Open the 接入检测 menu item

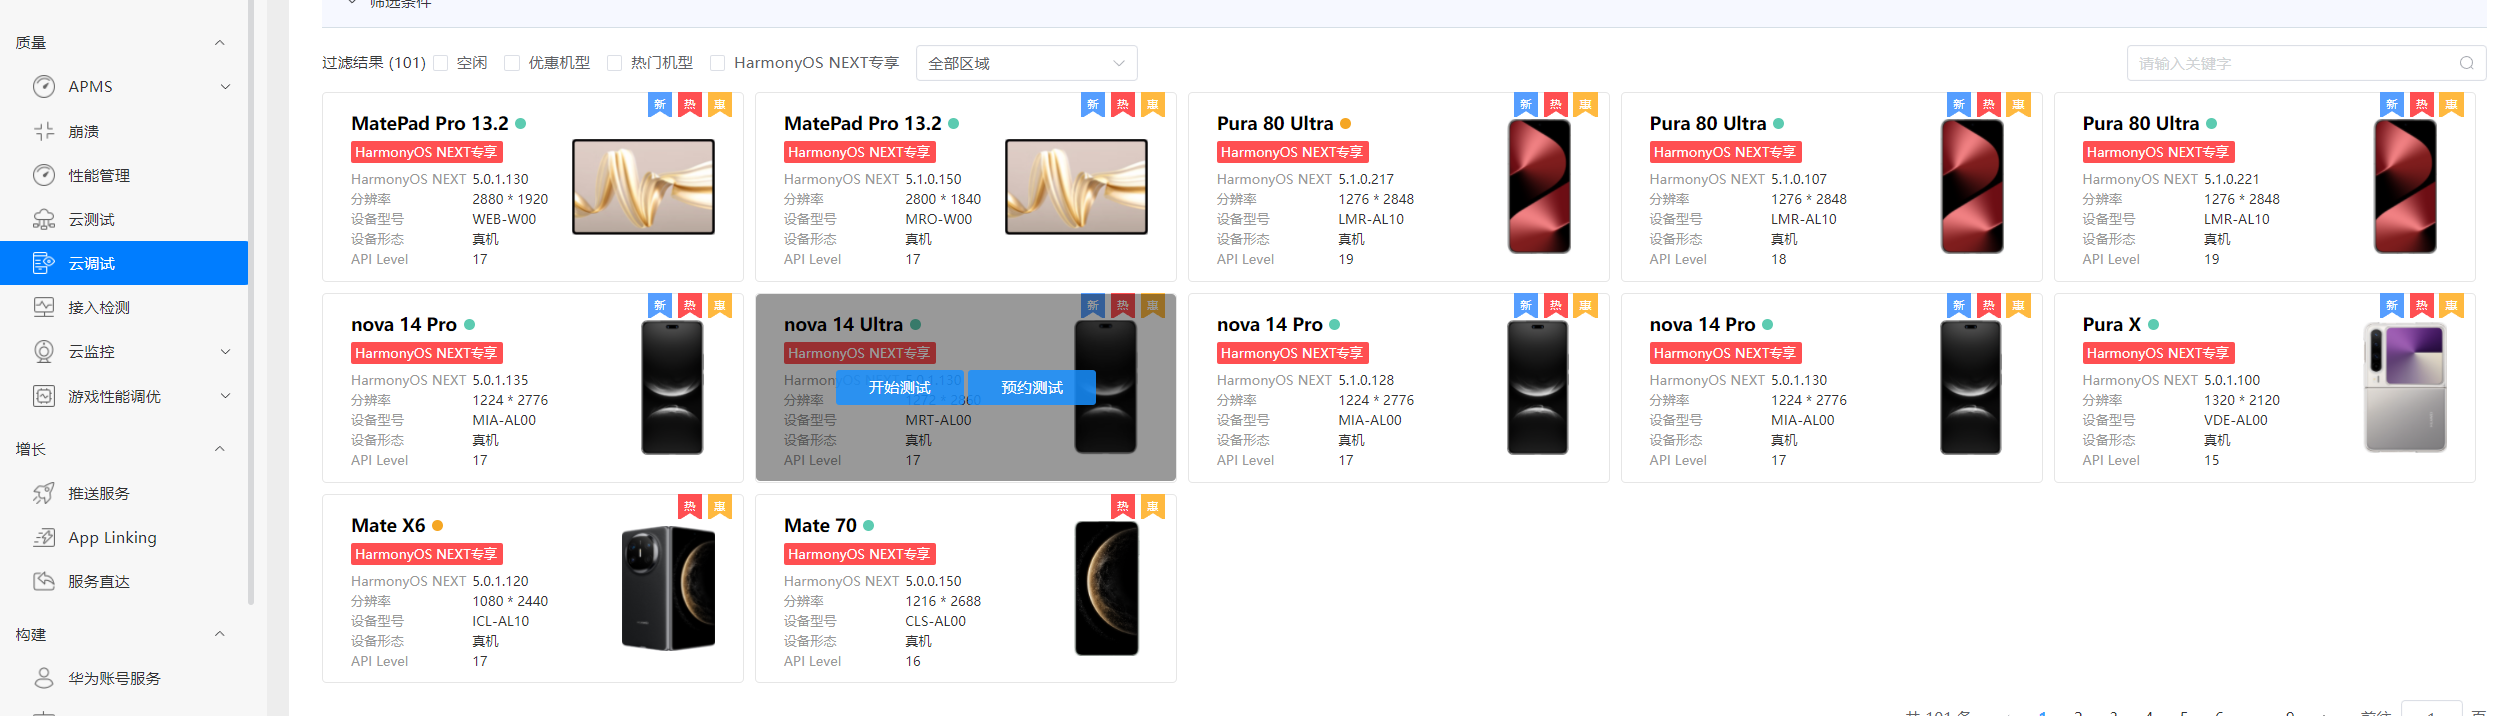tap(124, 307)
